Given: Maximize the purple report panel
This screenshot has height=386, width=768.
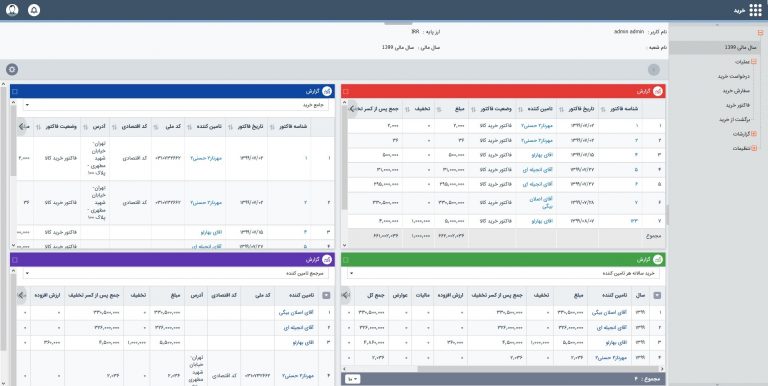Looking at the screenshot, I should (14, 260).
